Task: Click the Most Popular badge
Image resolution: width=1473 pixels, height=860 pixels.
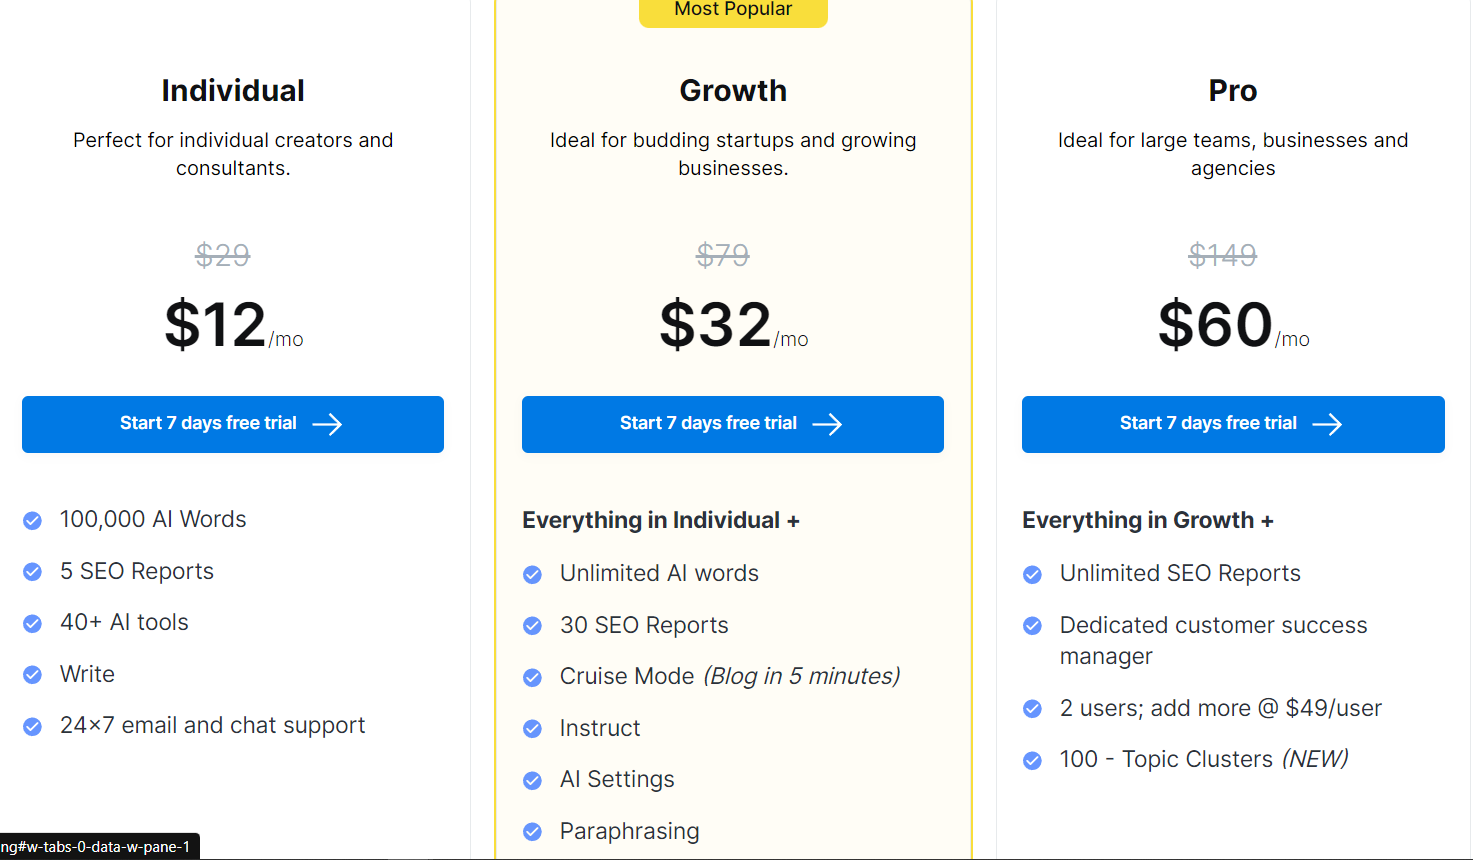Action: click(733, 11)
